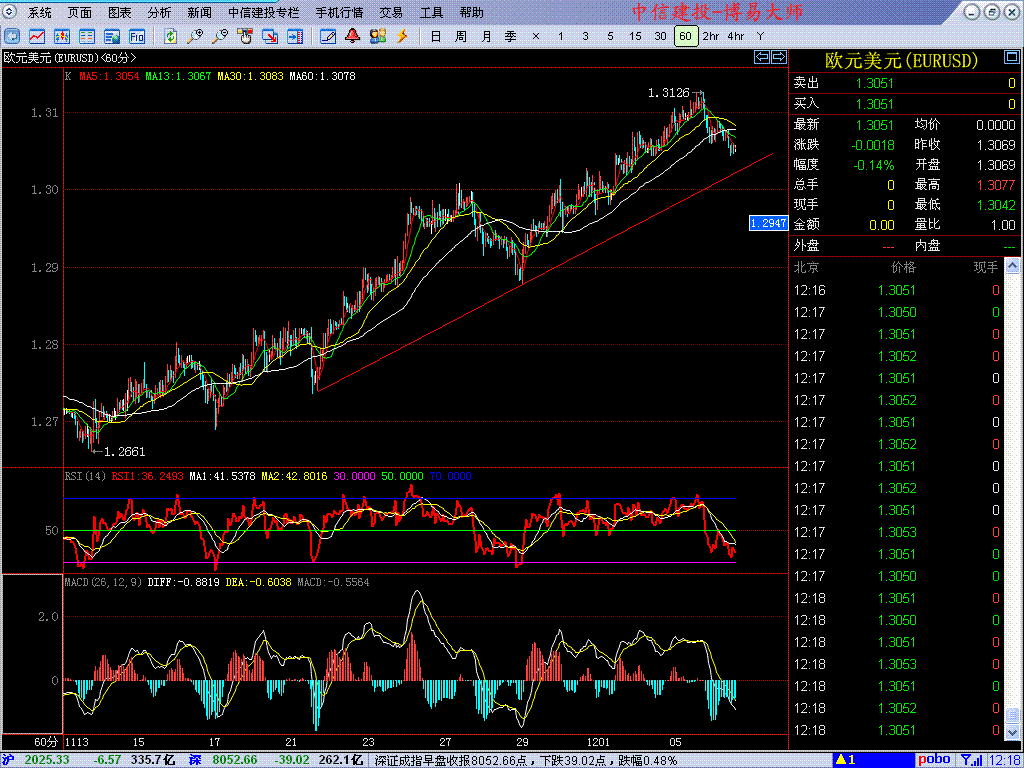Click the blue arrow panel toggle icon
Screen dimensions: 1024x768
tap(295, 36)
